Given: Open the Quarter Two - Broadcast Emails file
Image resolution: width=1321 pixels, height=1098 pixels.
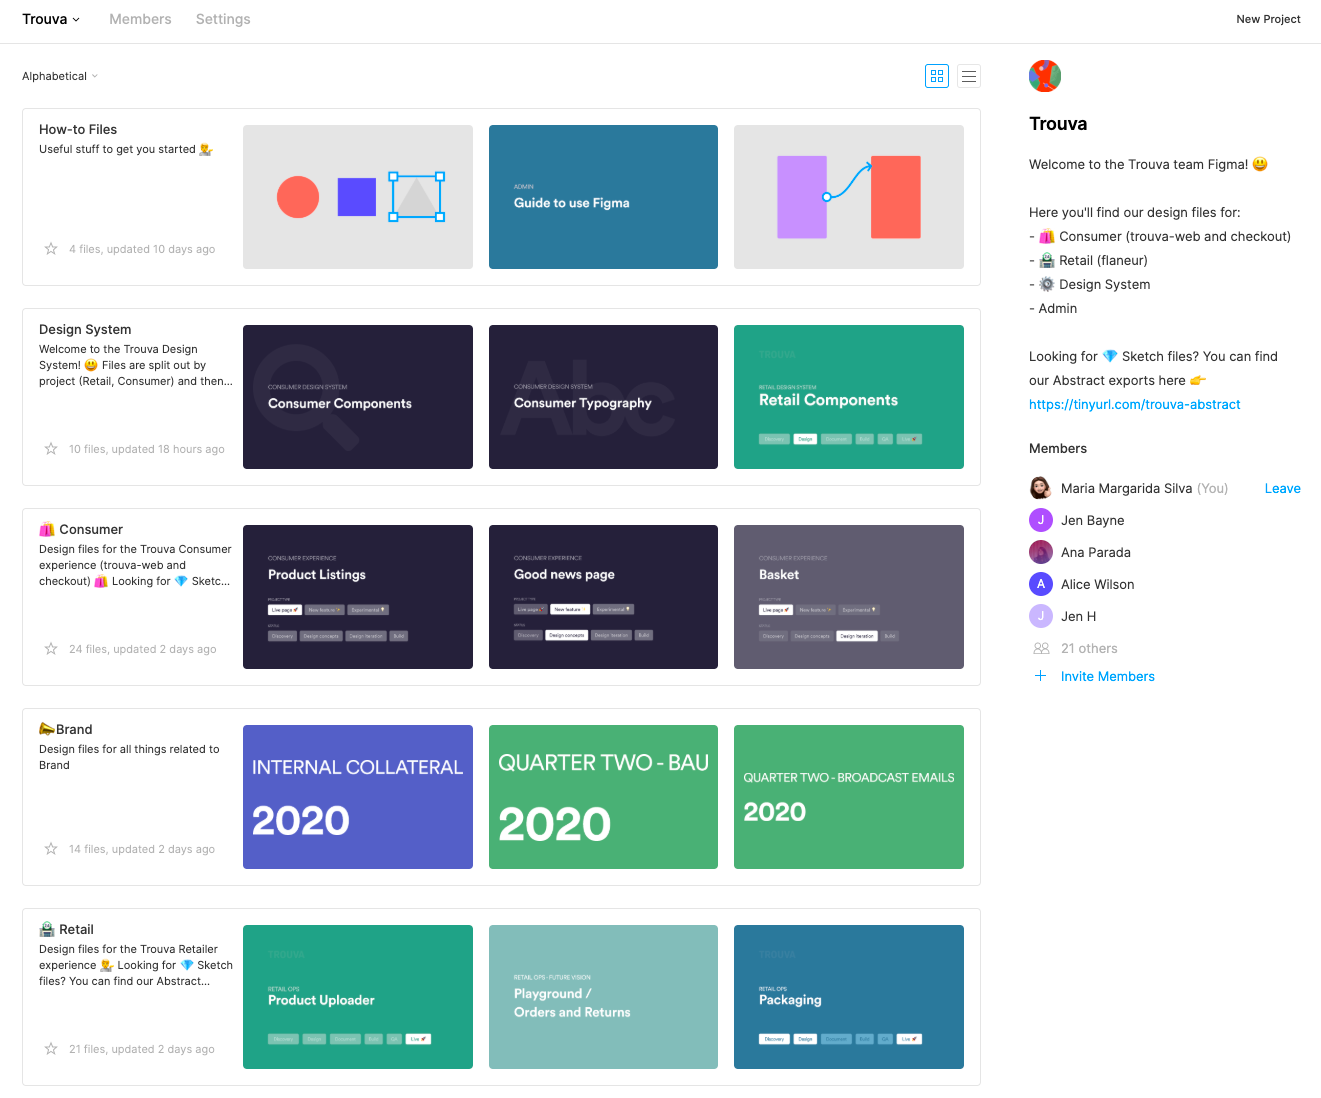Looking at the screenshot, I should pos(849,797).
